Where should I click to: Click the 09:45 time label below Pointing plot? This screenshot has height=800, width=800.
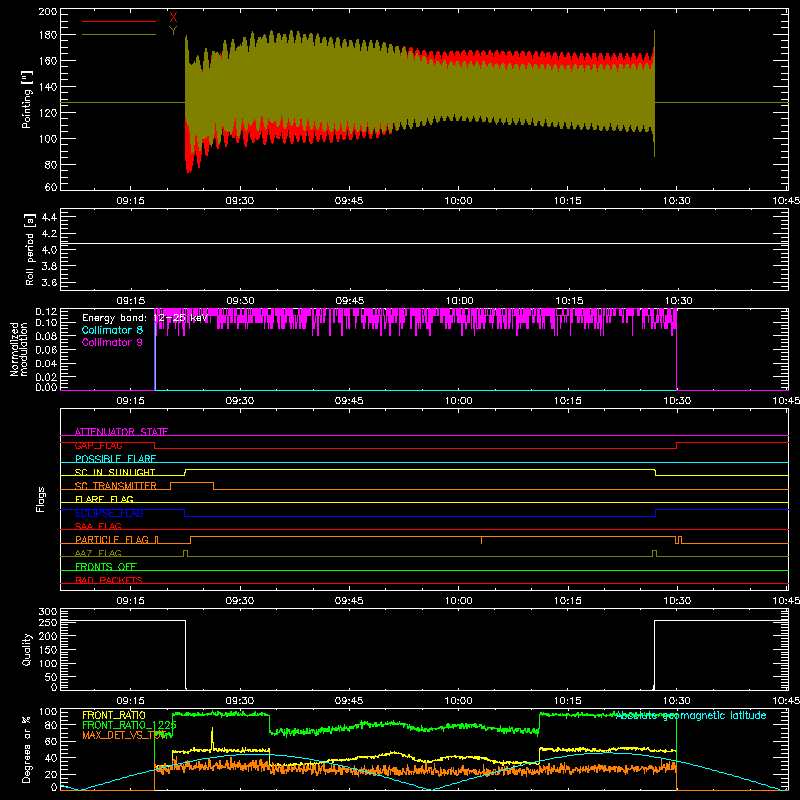point(349,201)
